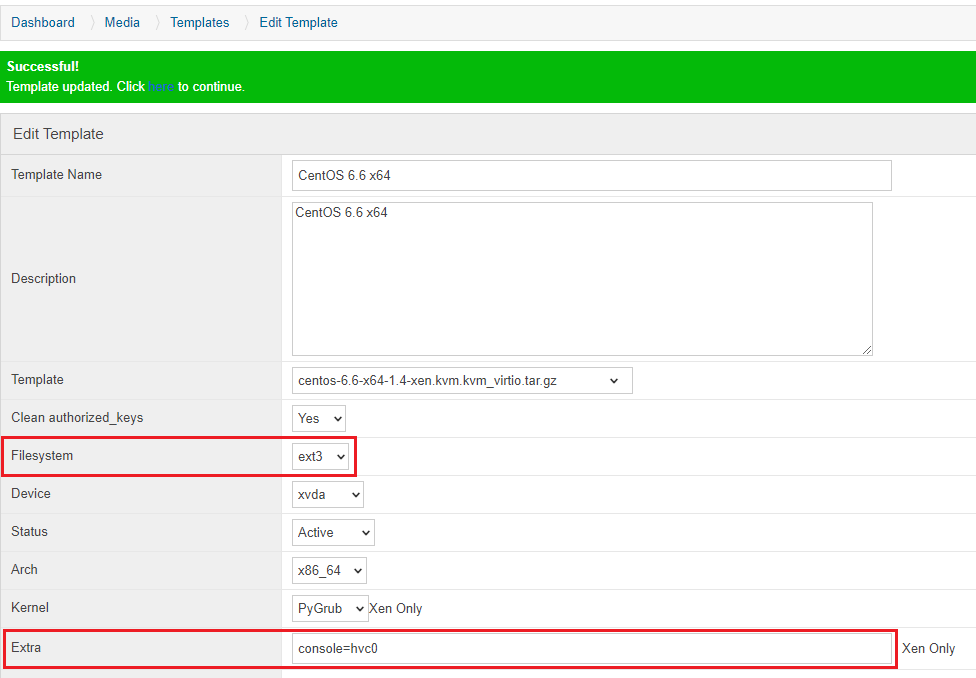Click 'Xen Only' note beside Extra
This screenshot has width=976, height=678.
(x=928, y=649)
